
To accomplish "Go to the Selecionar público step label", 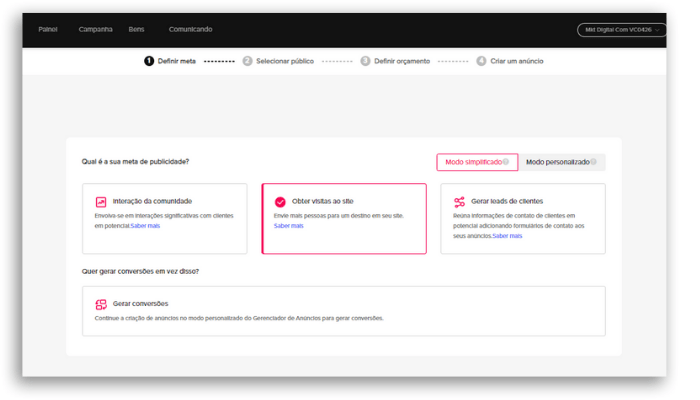I will pyautogui.click(x=285, y=61).
